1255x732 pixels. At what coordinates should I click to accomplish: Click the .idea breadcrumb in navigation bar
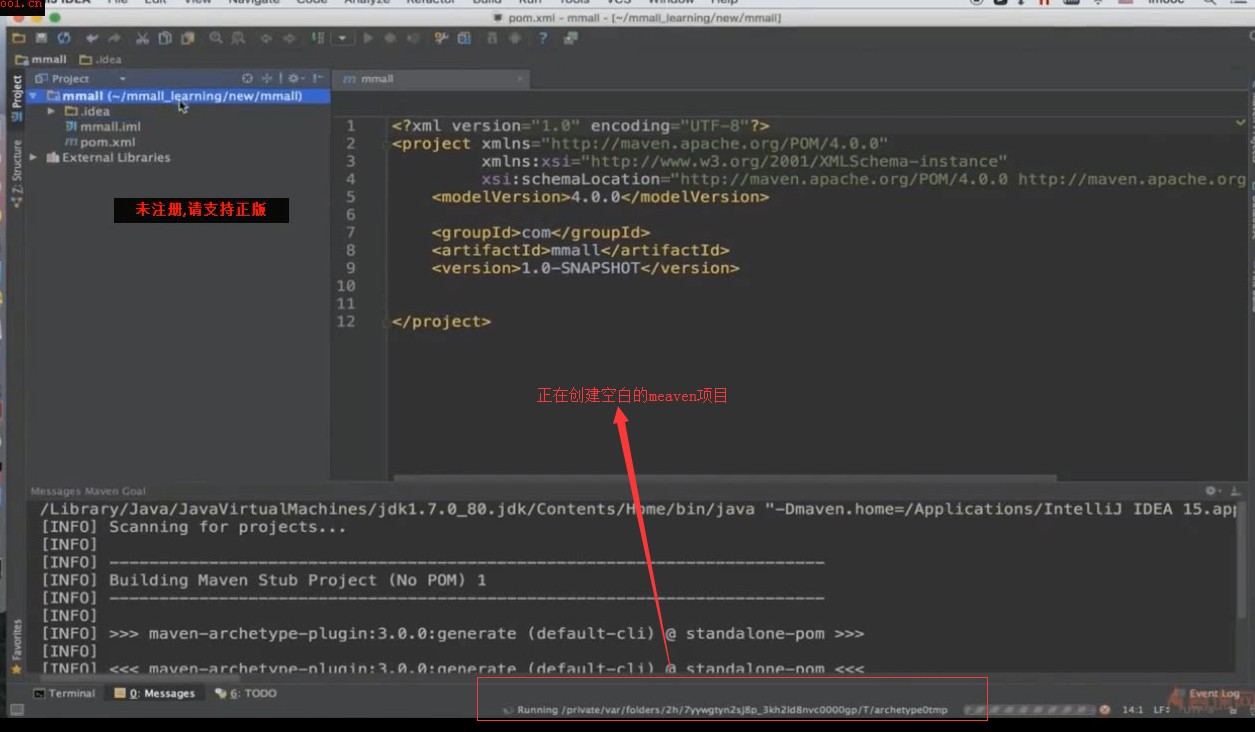[x=100, y=60]
